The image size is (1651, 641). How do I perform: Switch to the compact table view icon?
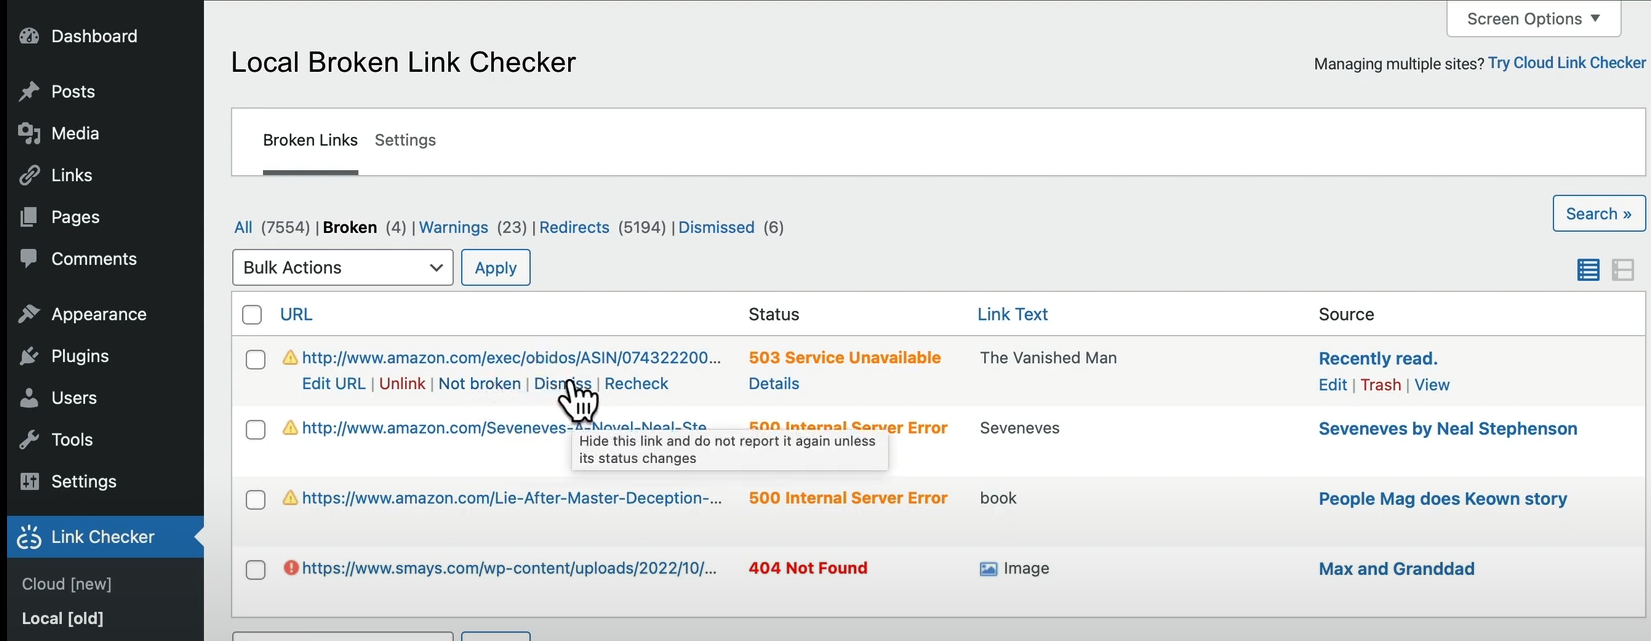pyautogui.click(x=1623, y=270)
